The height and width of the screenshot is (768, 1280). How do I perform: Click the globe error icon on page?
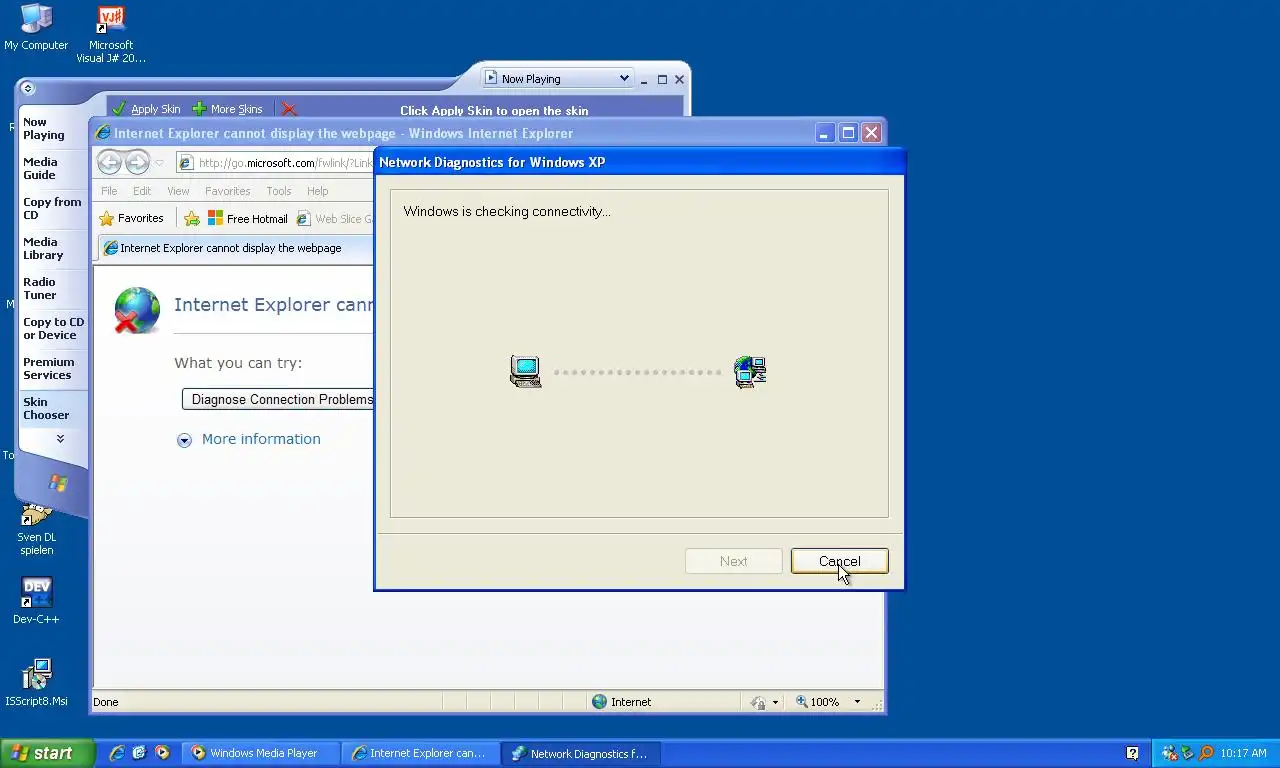coord(137,310)
